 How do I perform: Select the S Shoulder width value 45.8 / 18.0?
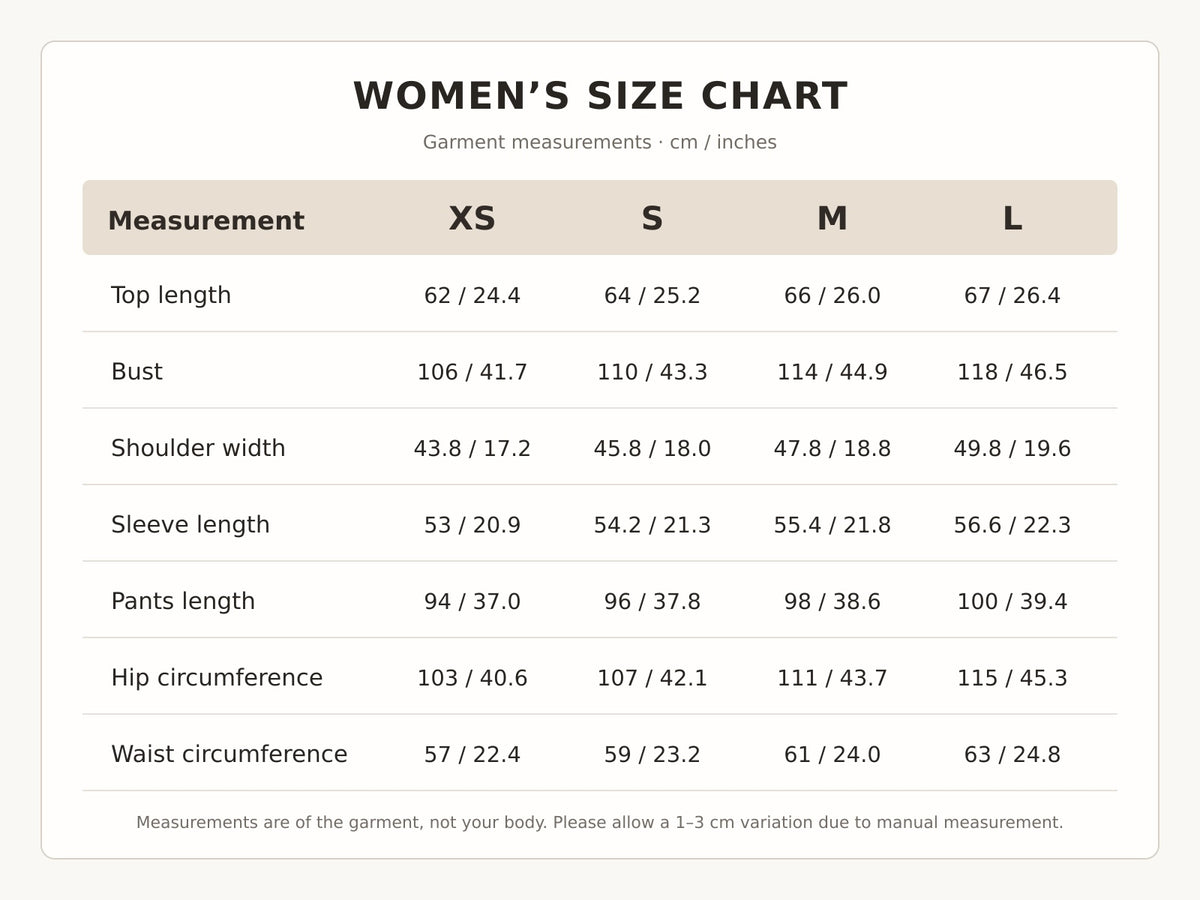(x=652, y=448)
